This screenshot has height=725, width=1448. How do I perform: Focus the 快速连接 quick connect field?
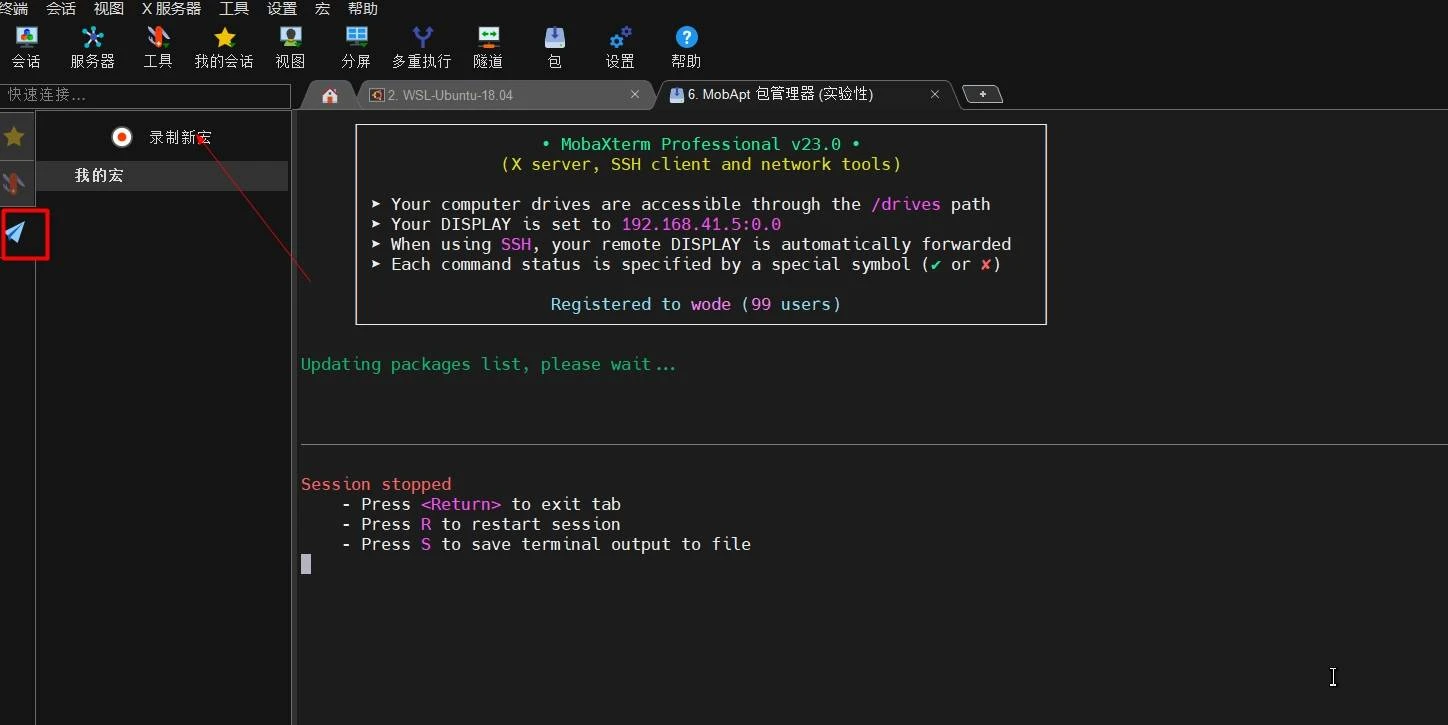pyautogui.click(x=146, y=95)
